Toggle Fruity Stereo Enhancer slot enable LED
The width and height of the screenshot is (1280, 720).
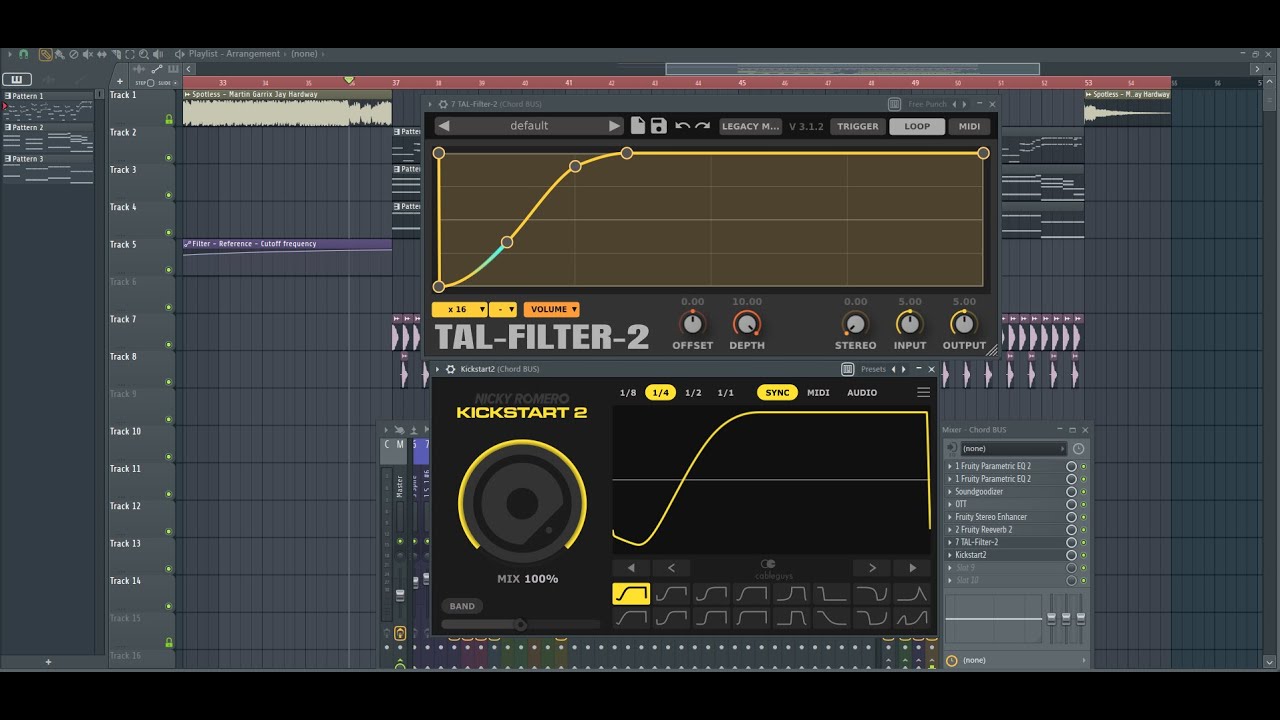click(x=1083, y=517)
